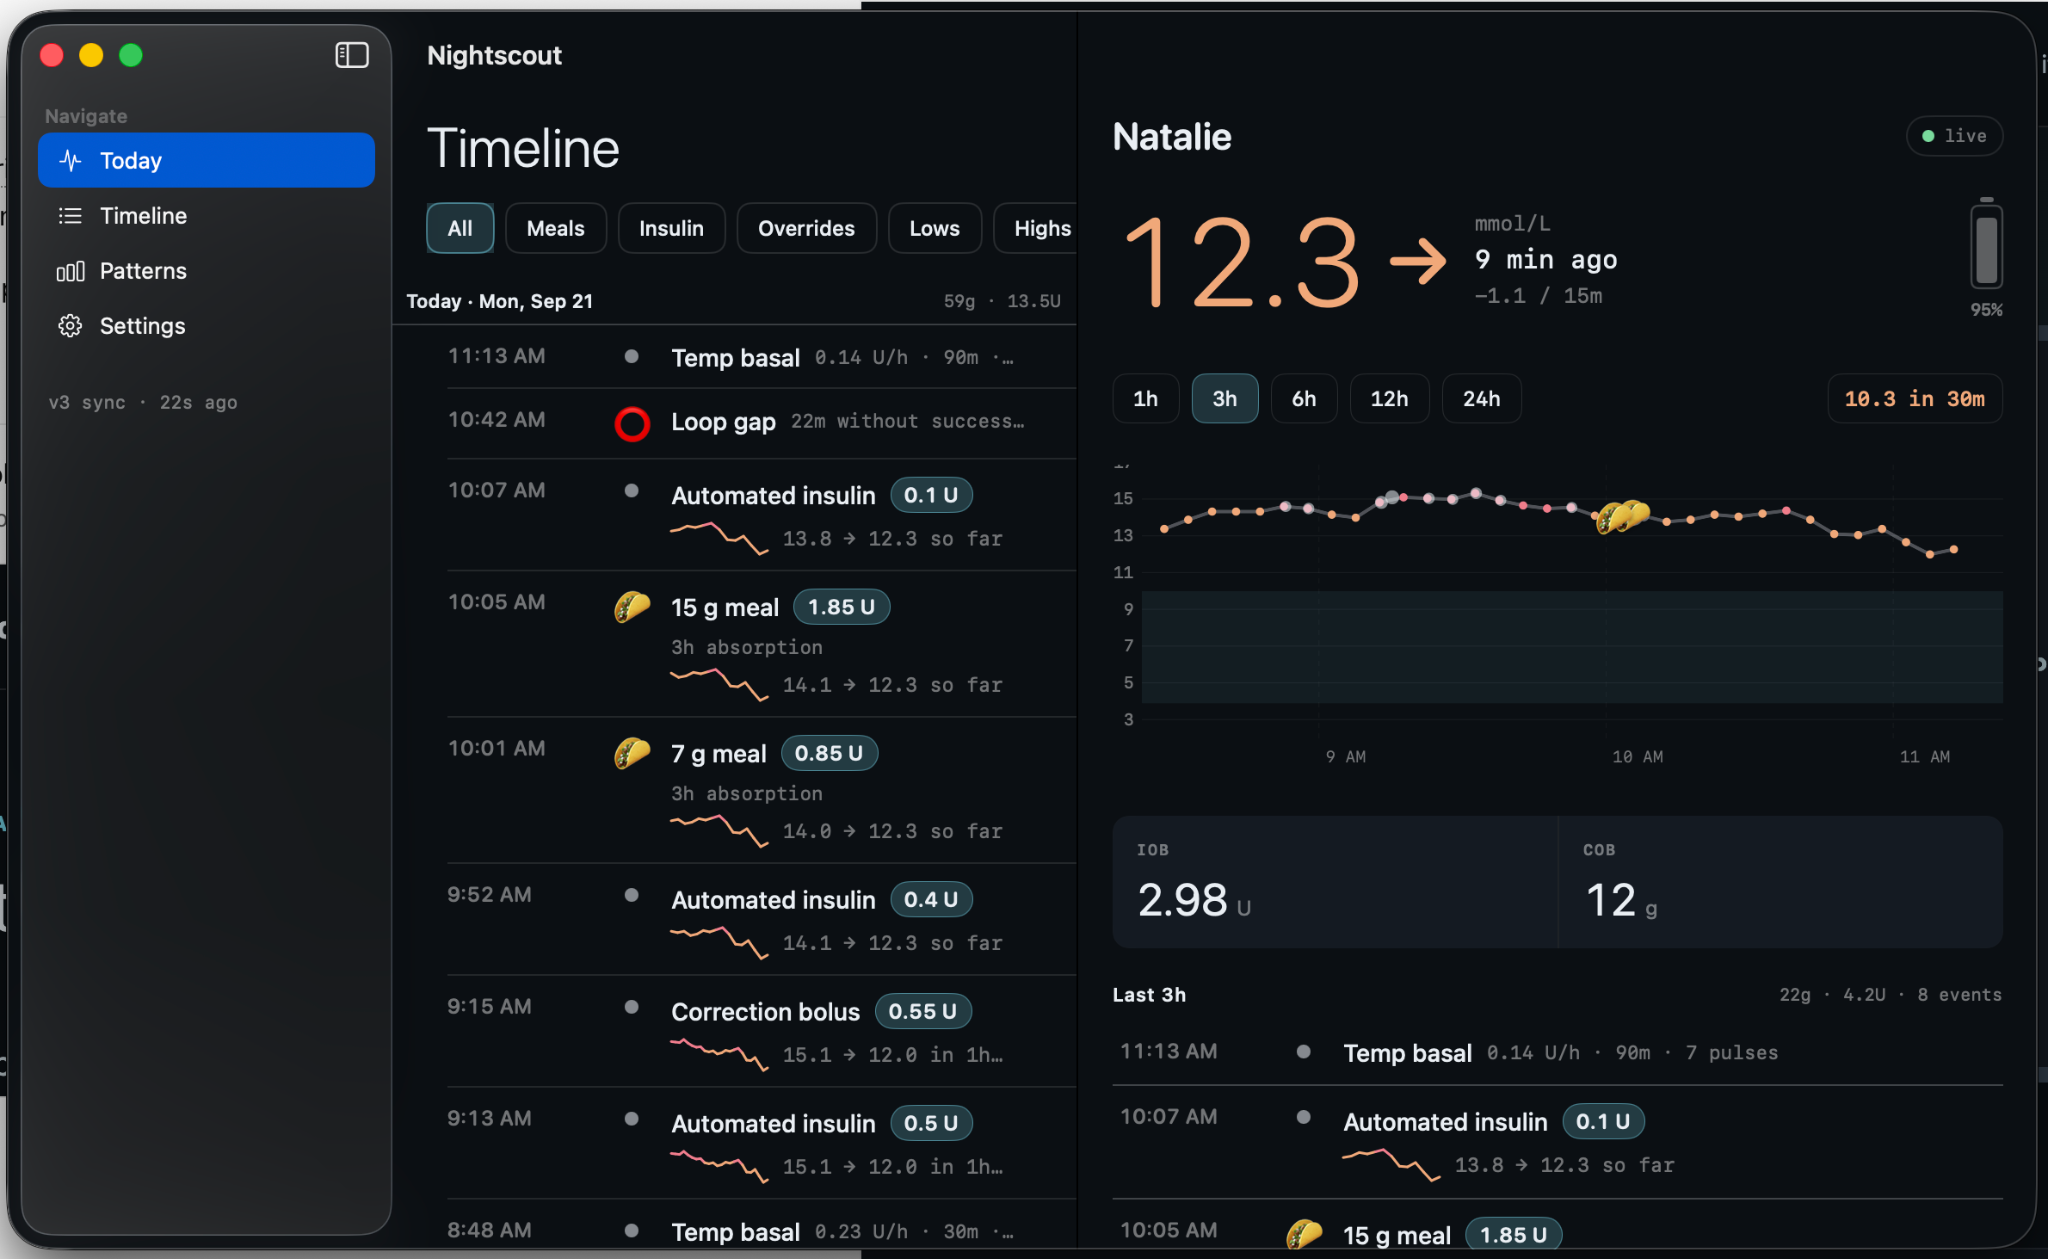
Task: Click the COB 12 g card
Action: [x=1781, y=882]
